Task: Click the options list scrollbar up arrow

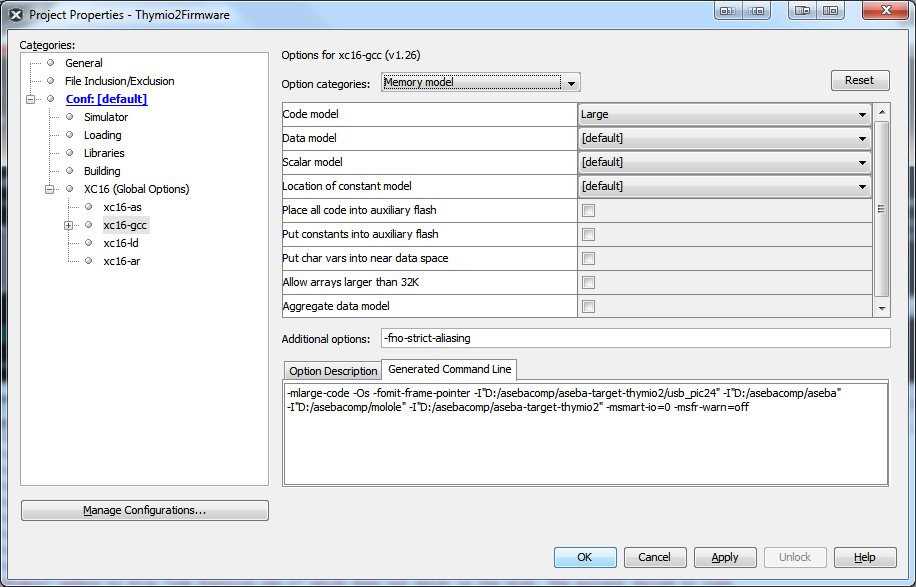Action: tap(882, 112)
